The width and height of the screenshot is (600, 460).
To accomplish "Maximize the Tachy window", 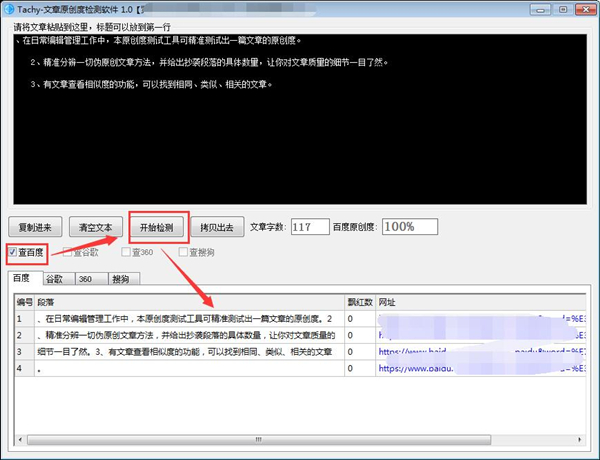I will pos(564,9).
